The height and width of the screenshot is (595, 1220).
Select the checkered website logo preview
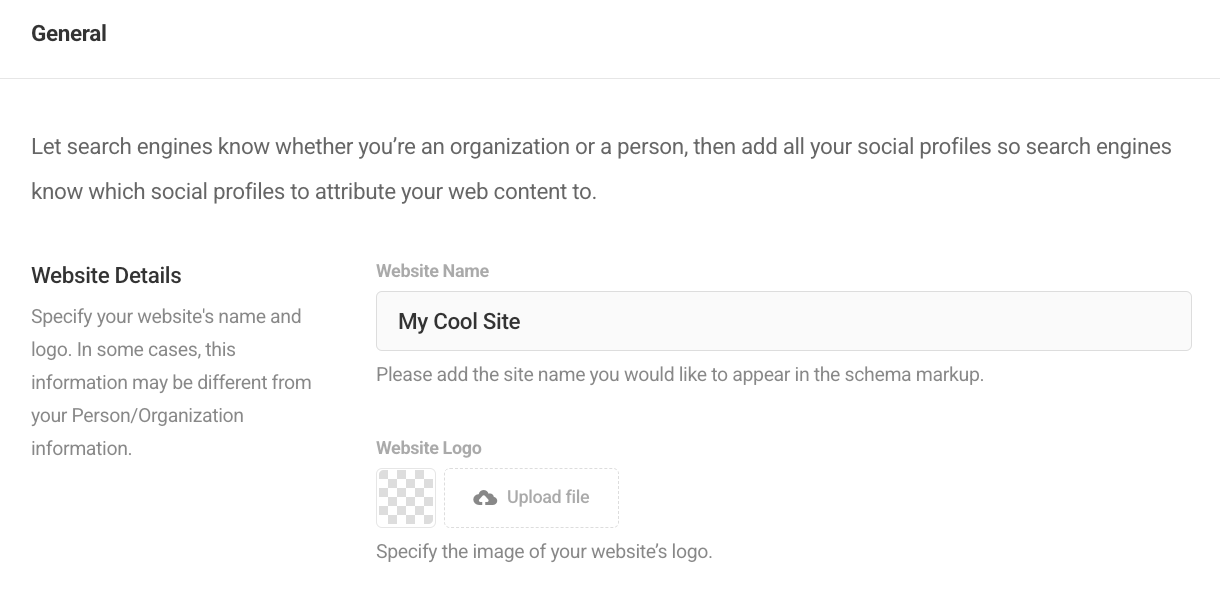(406, 498)
